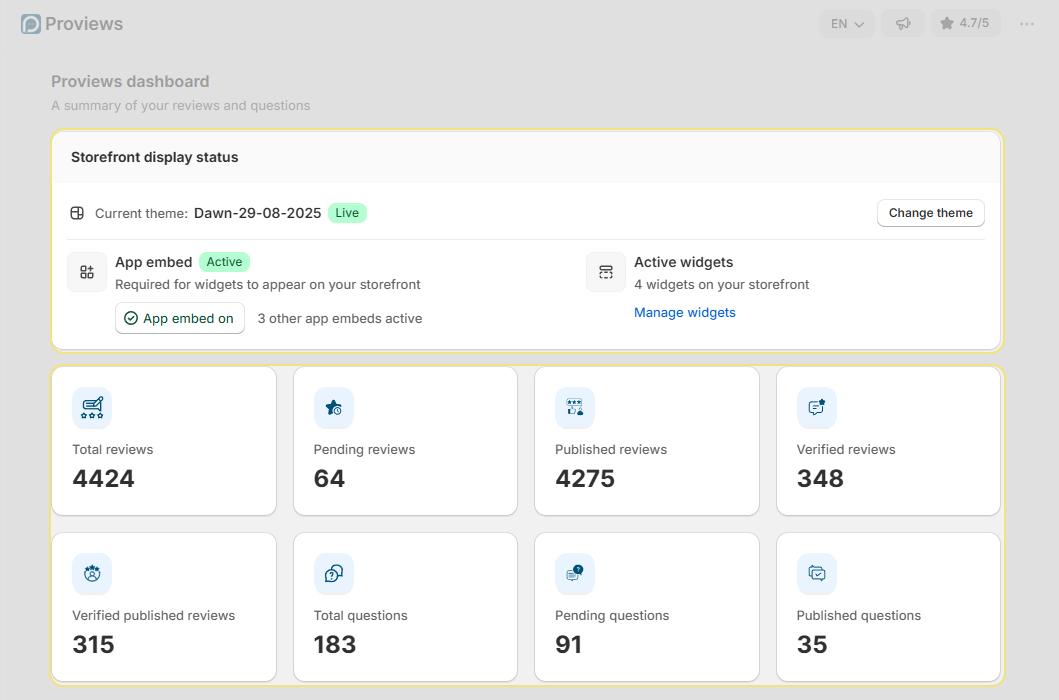Click '4 widgets on your storefront' text
The image size is (1059, 700).
pos(721,284)
